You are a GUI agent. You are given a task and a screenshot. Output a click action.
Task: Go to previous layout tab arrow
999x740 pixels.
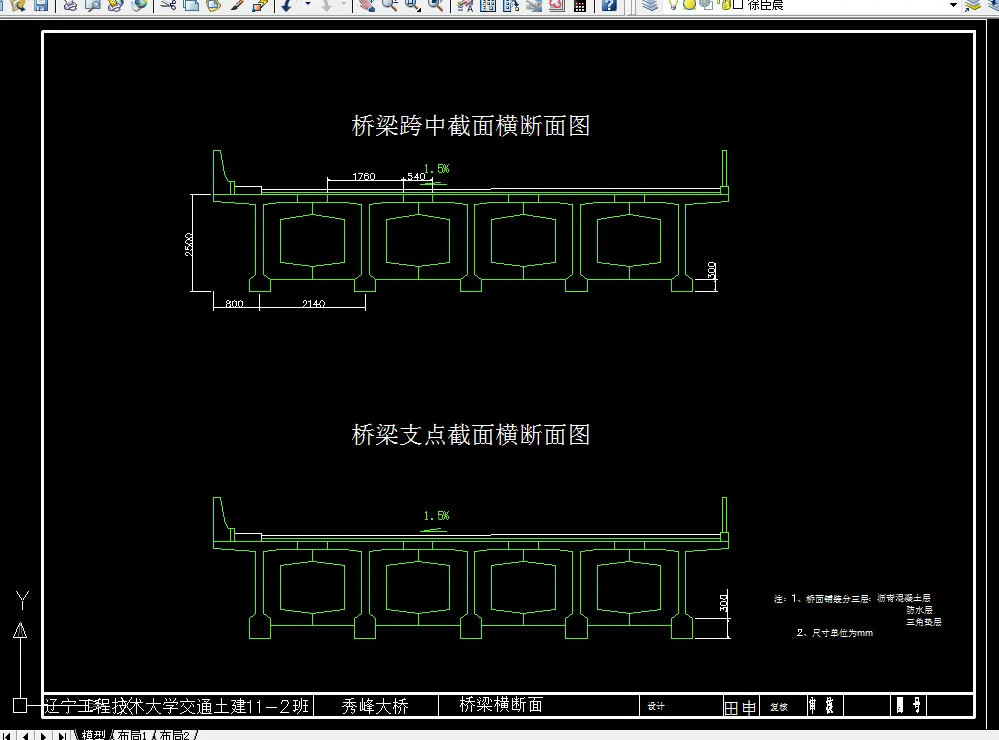click(25, 736)
